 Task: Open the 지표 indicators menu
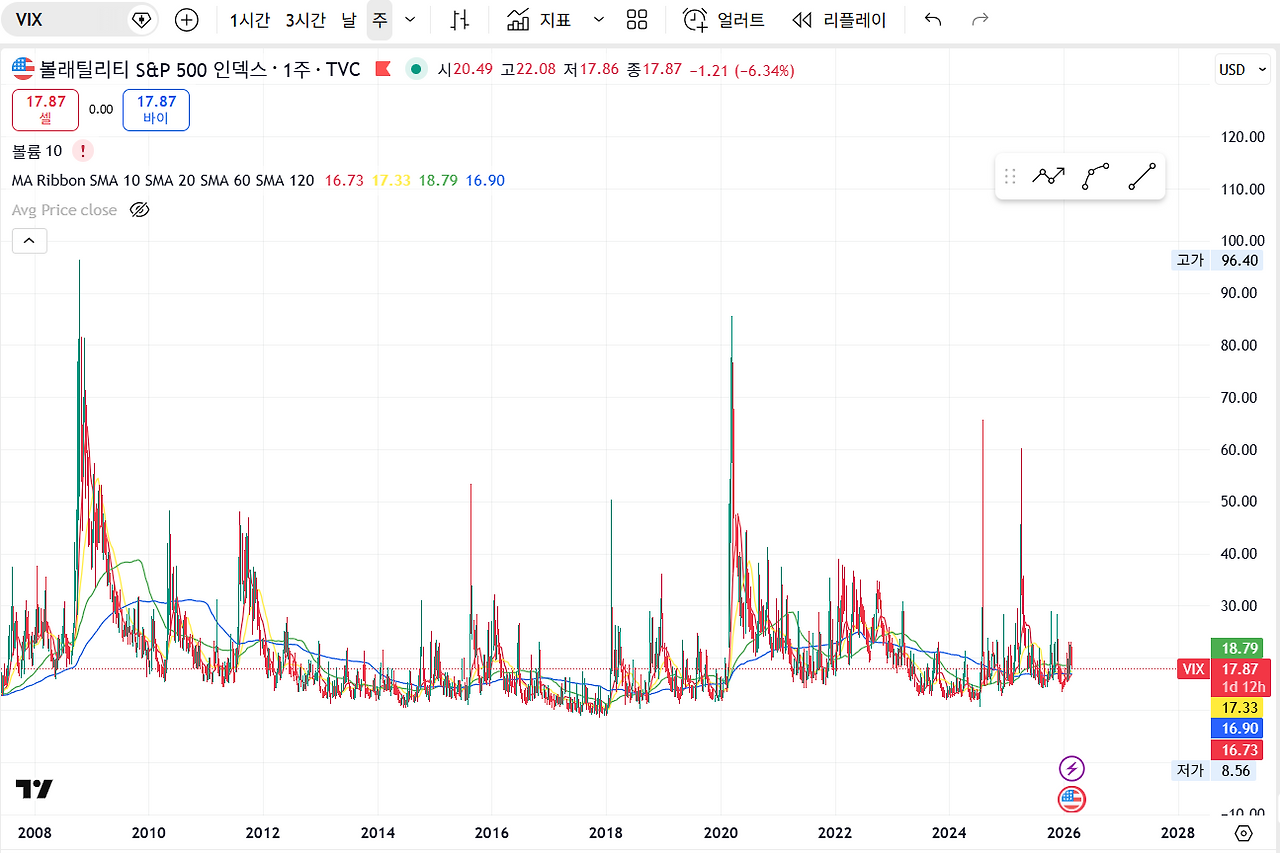pos(538,20)
